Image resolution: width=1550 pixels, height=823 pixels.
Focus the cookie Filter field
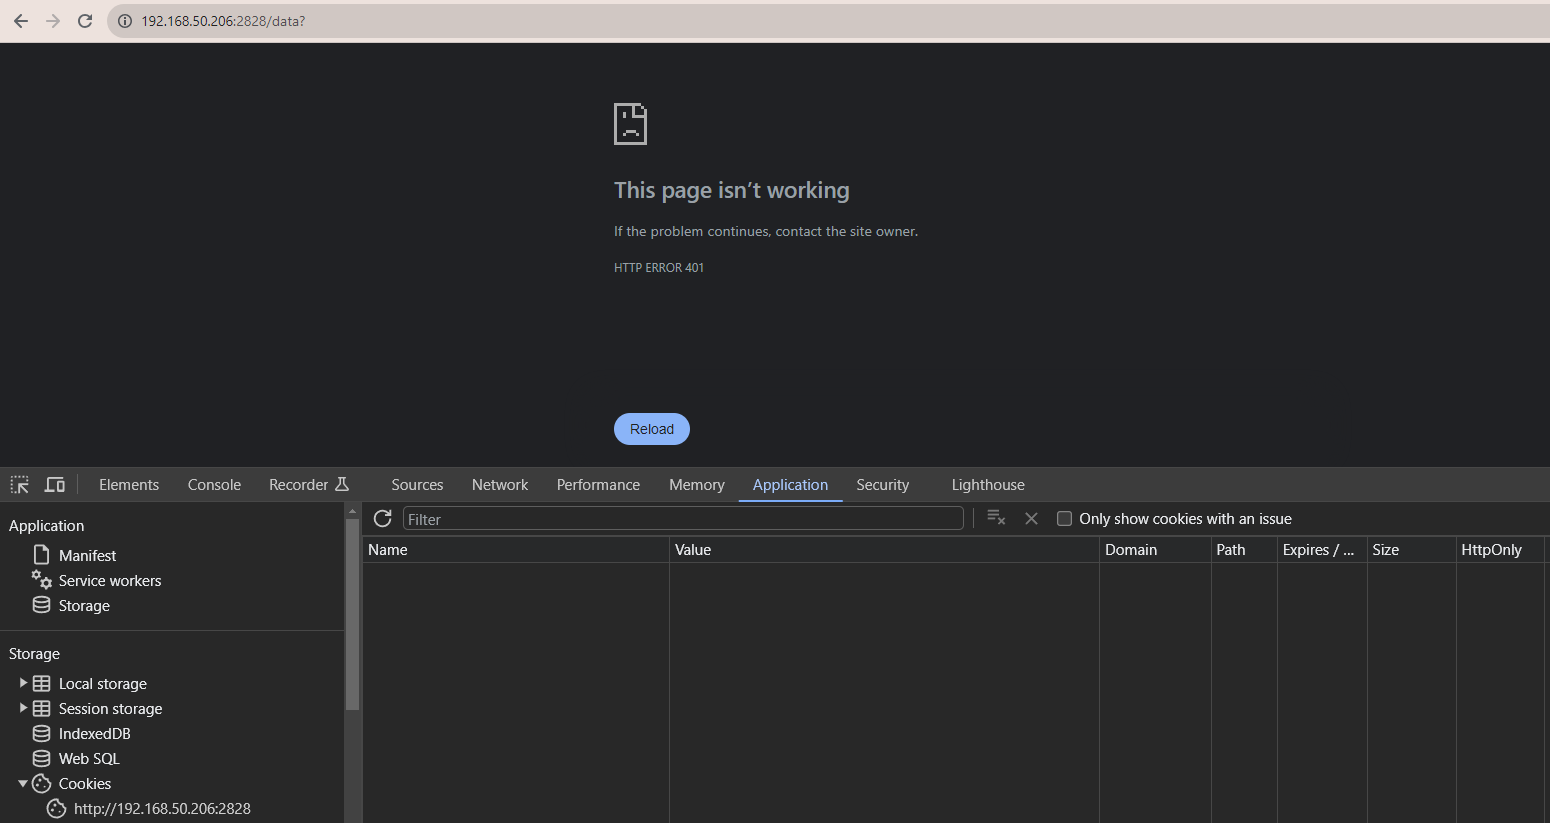(682, 519)
